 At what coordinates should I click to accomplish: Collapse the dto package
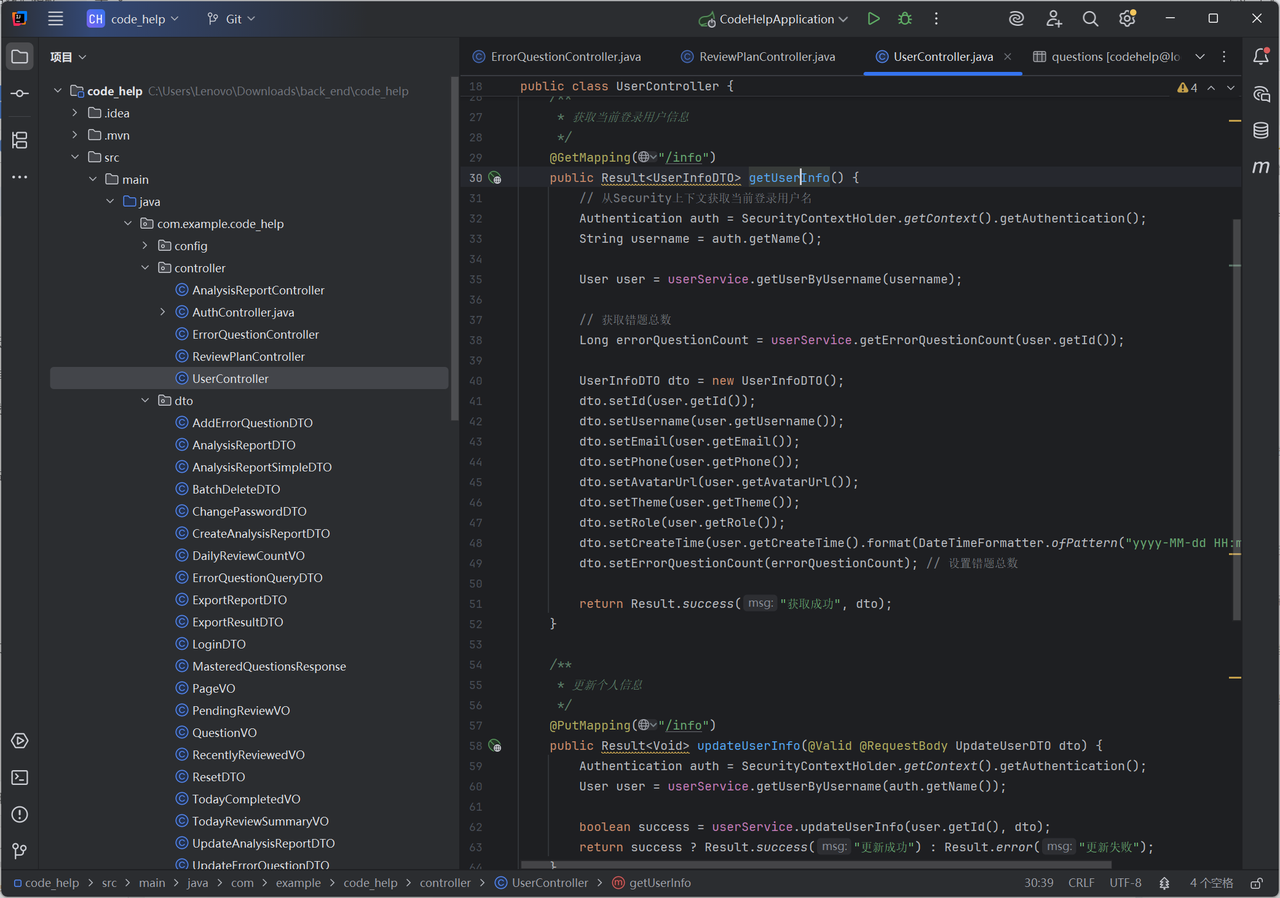(145, 401)
